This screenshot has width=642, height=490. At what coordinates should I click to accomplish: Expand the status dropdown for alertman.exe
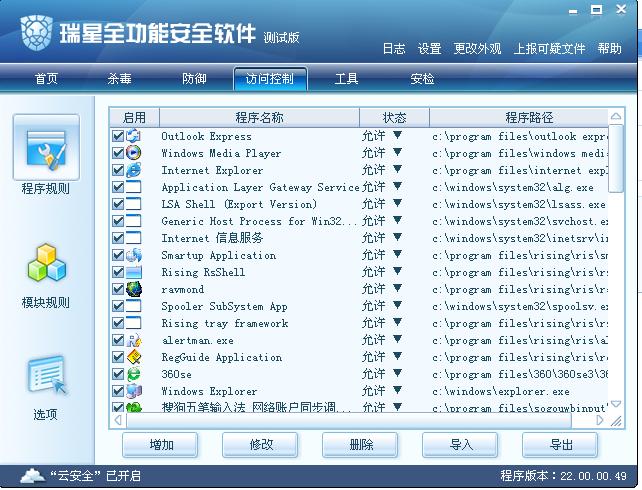click(x=397, y=339)
